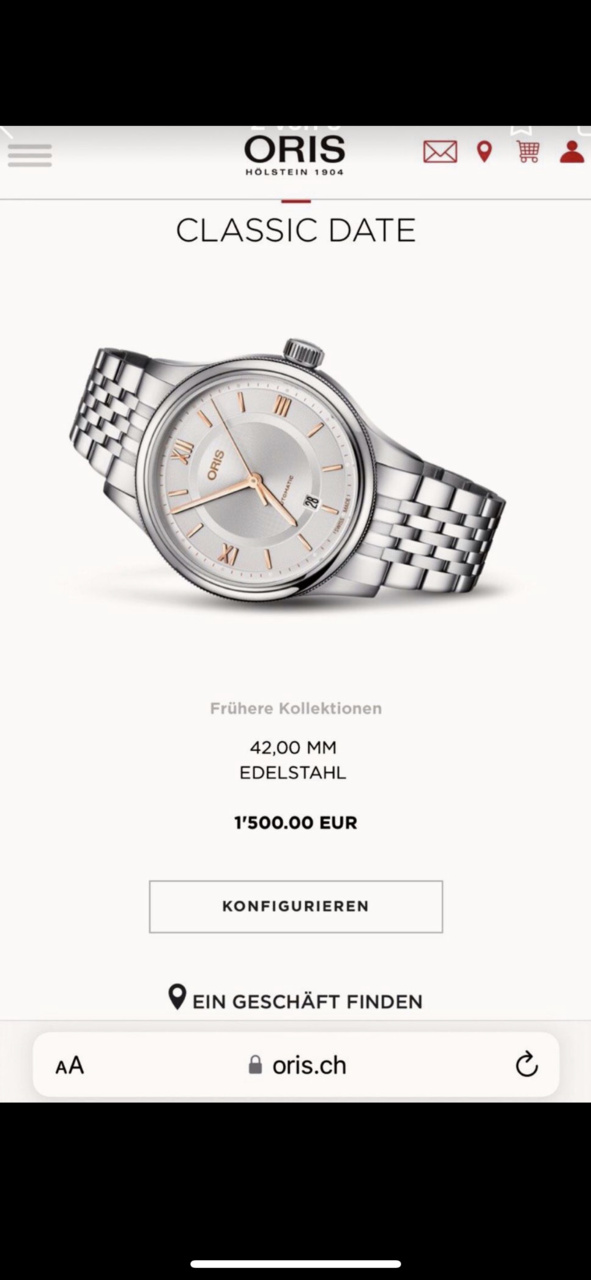Tap the EDELSTAHL material text

pyautogui.click(x=293, y=773)
